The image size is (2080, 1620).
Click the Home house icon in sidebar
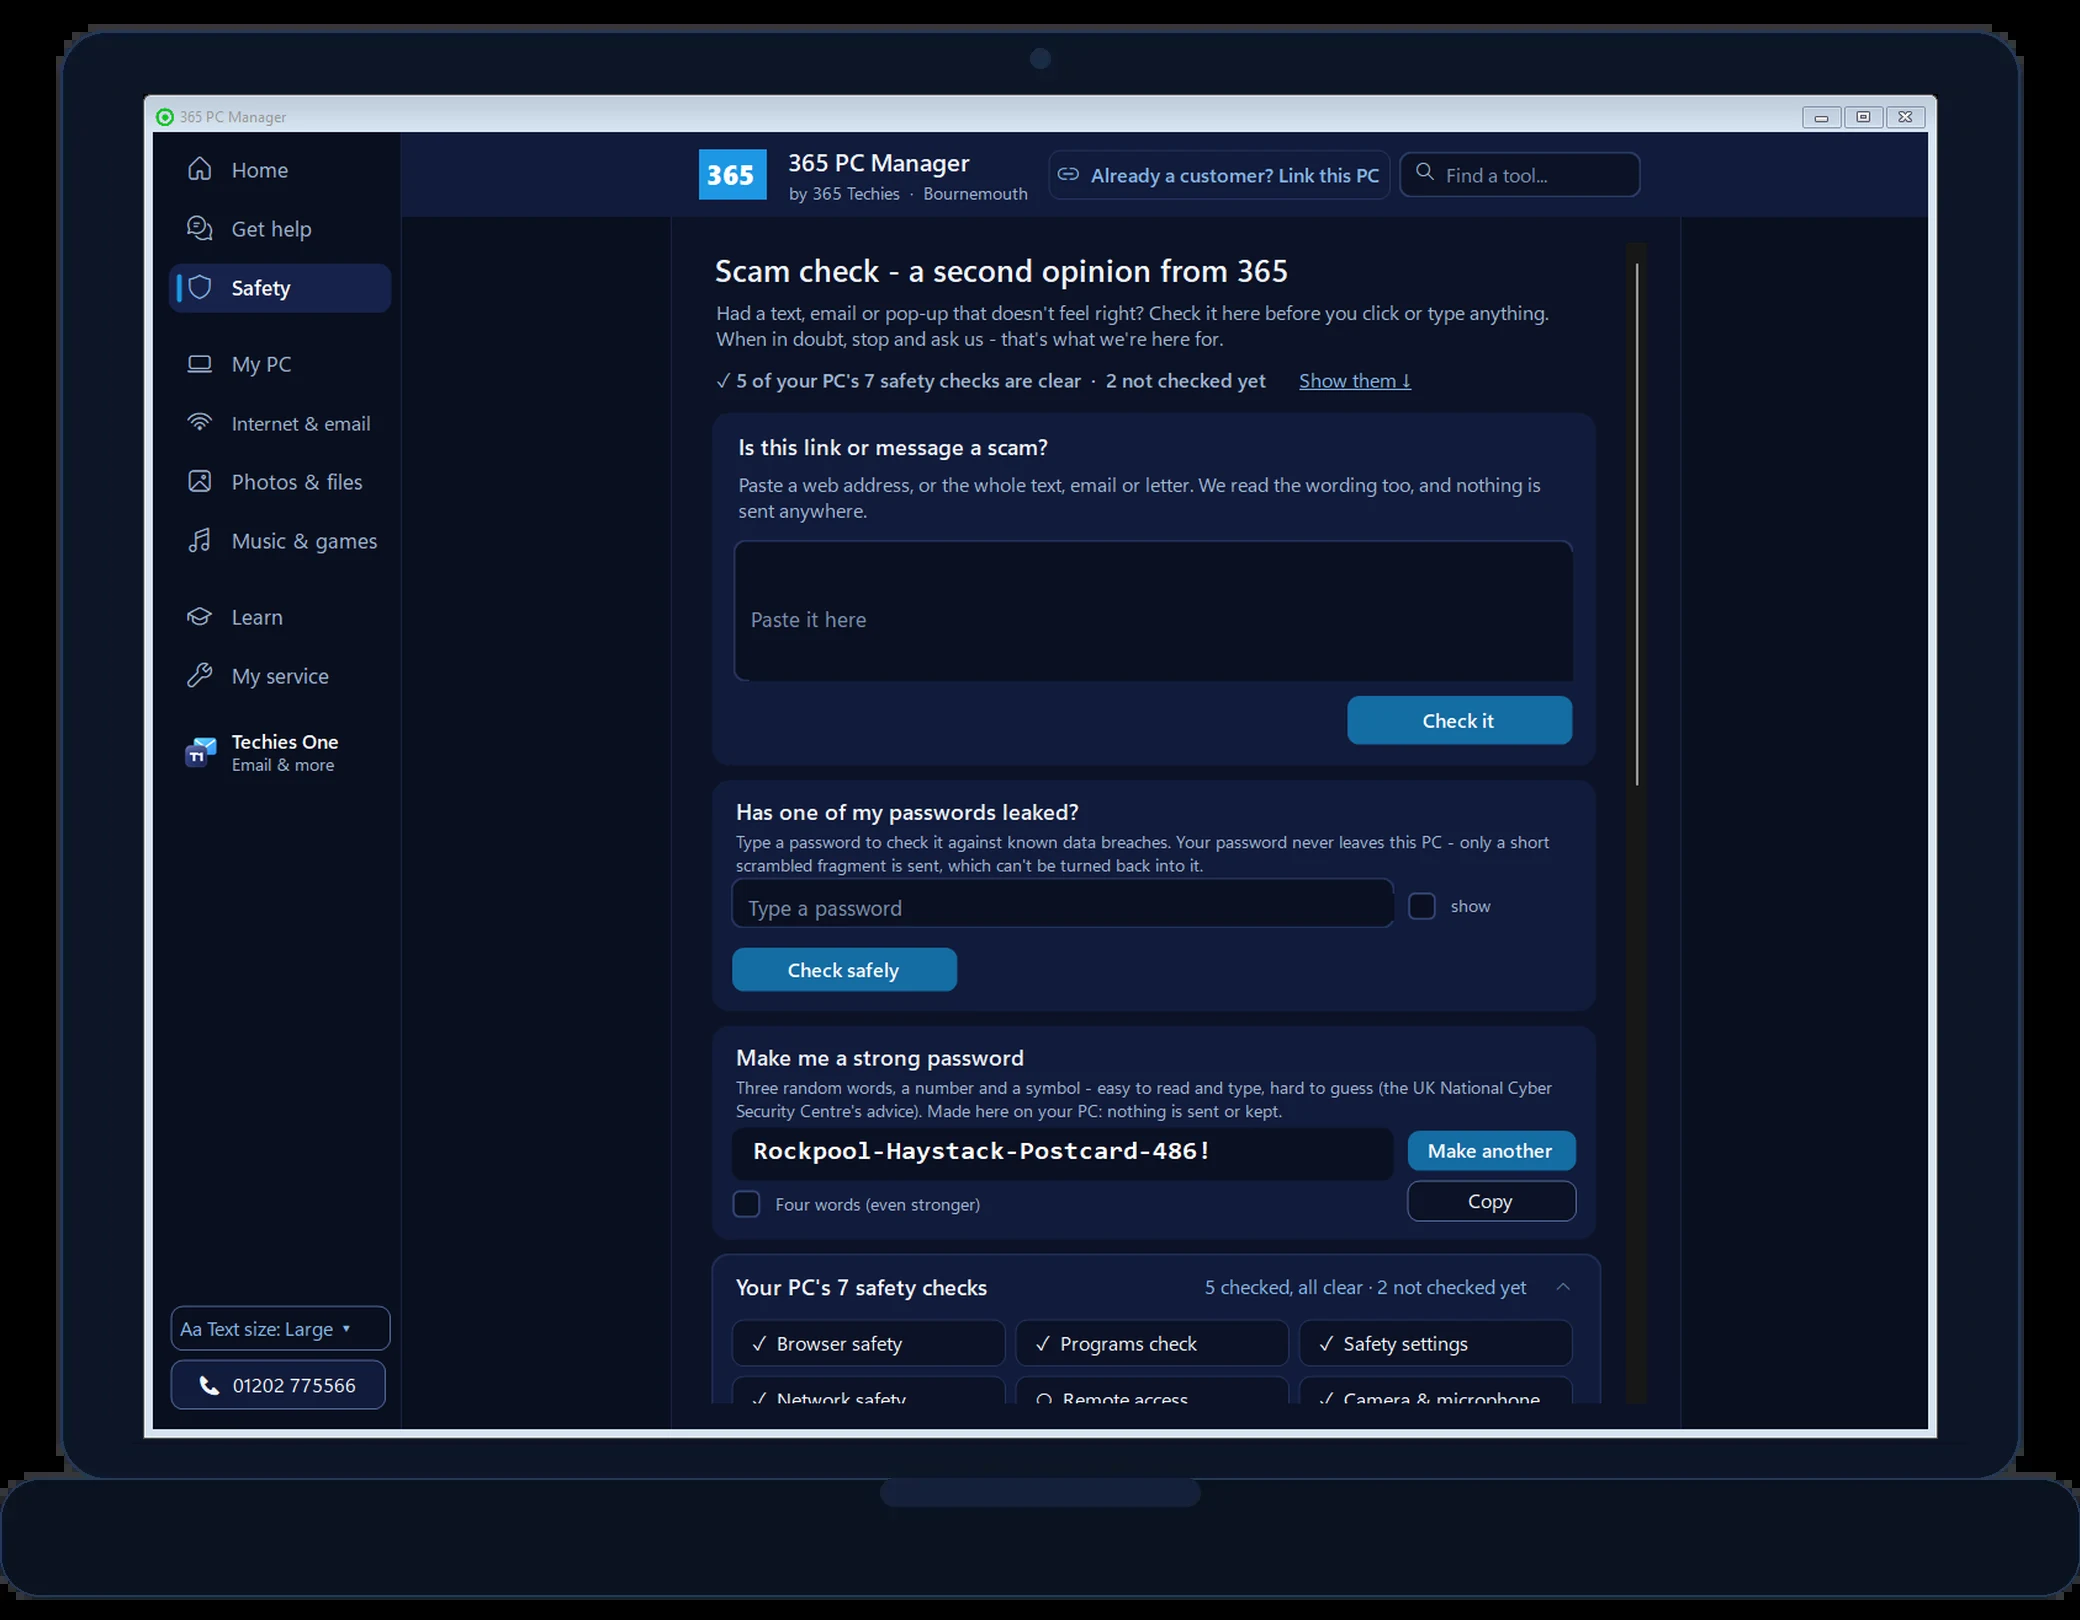[200, 169]
